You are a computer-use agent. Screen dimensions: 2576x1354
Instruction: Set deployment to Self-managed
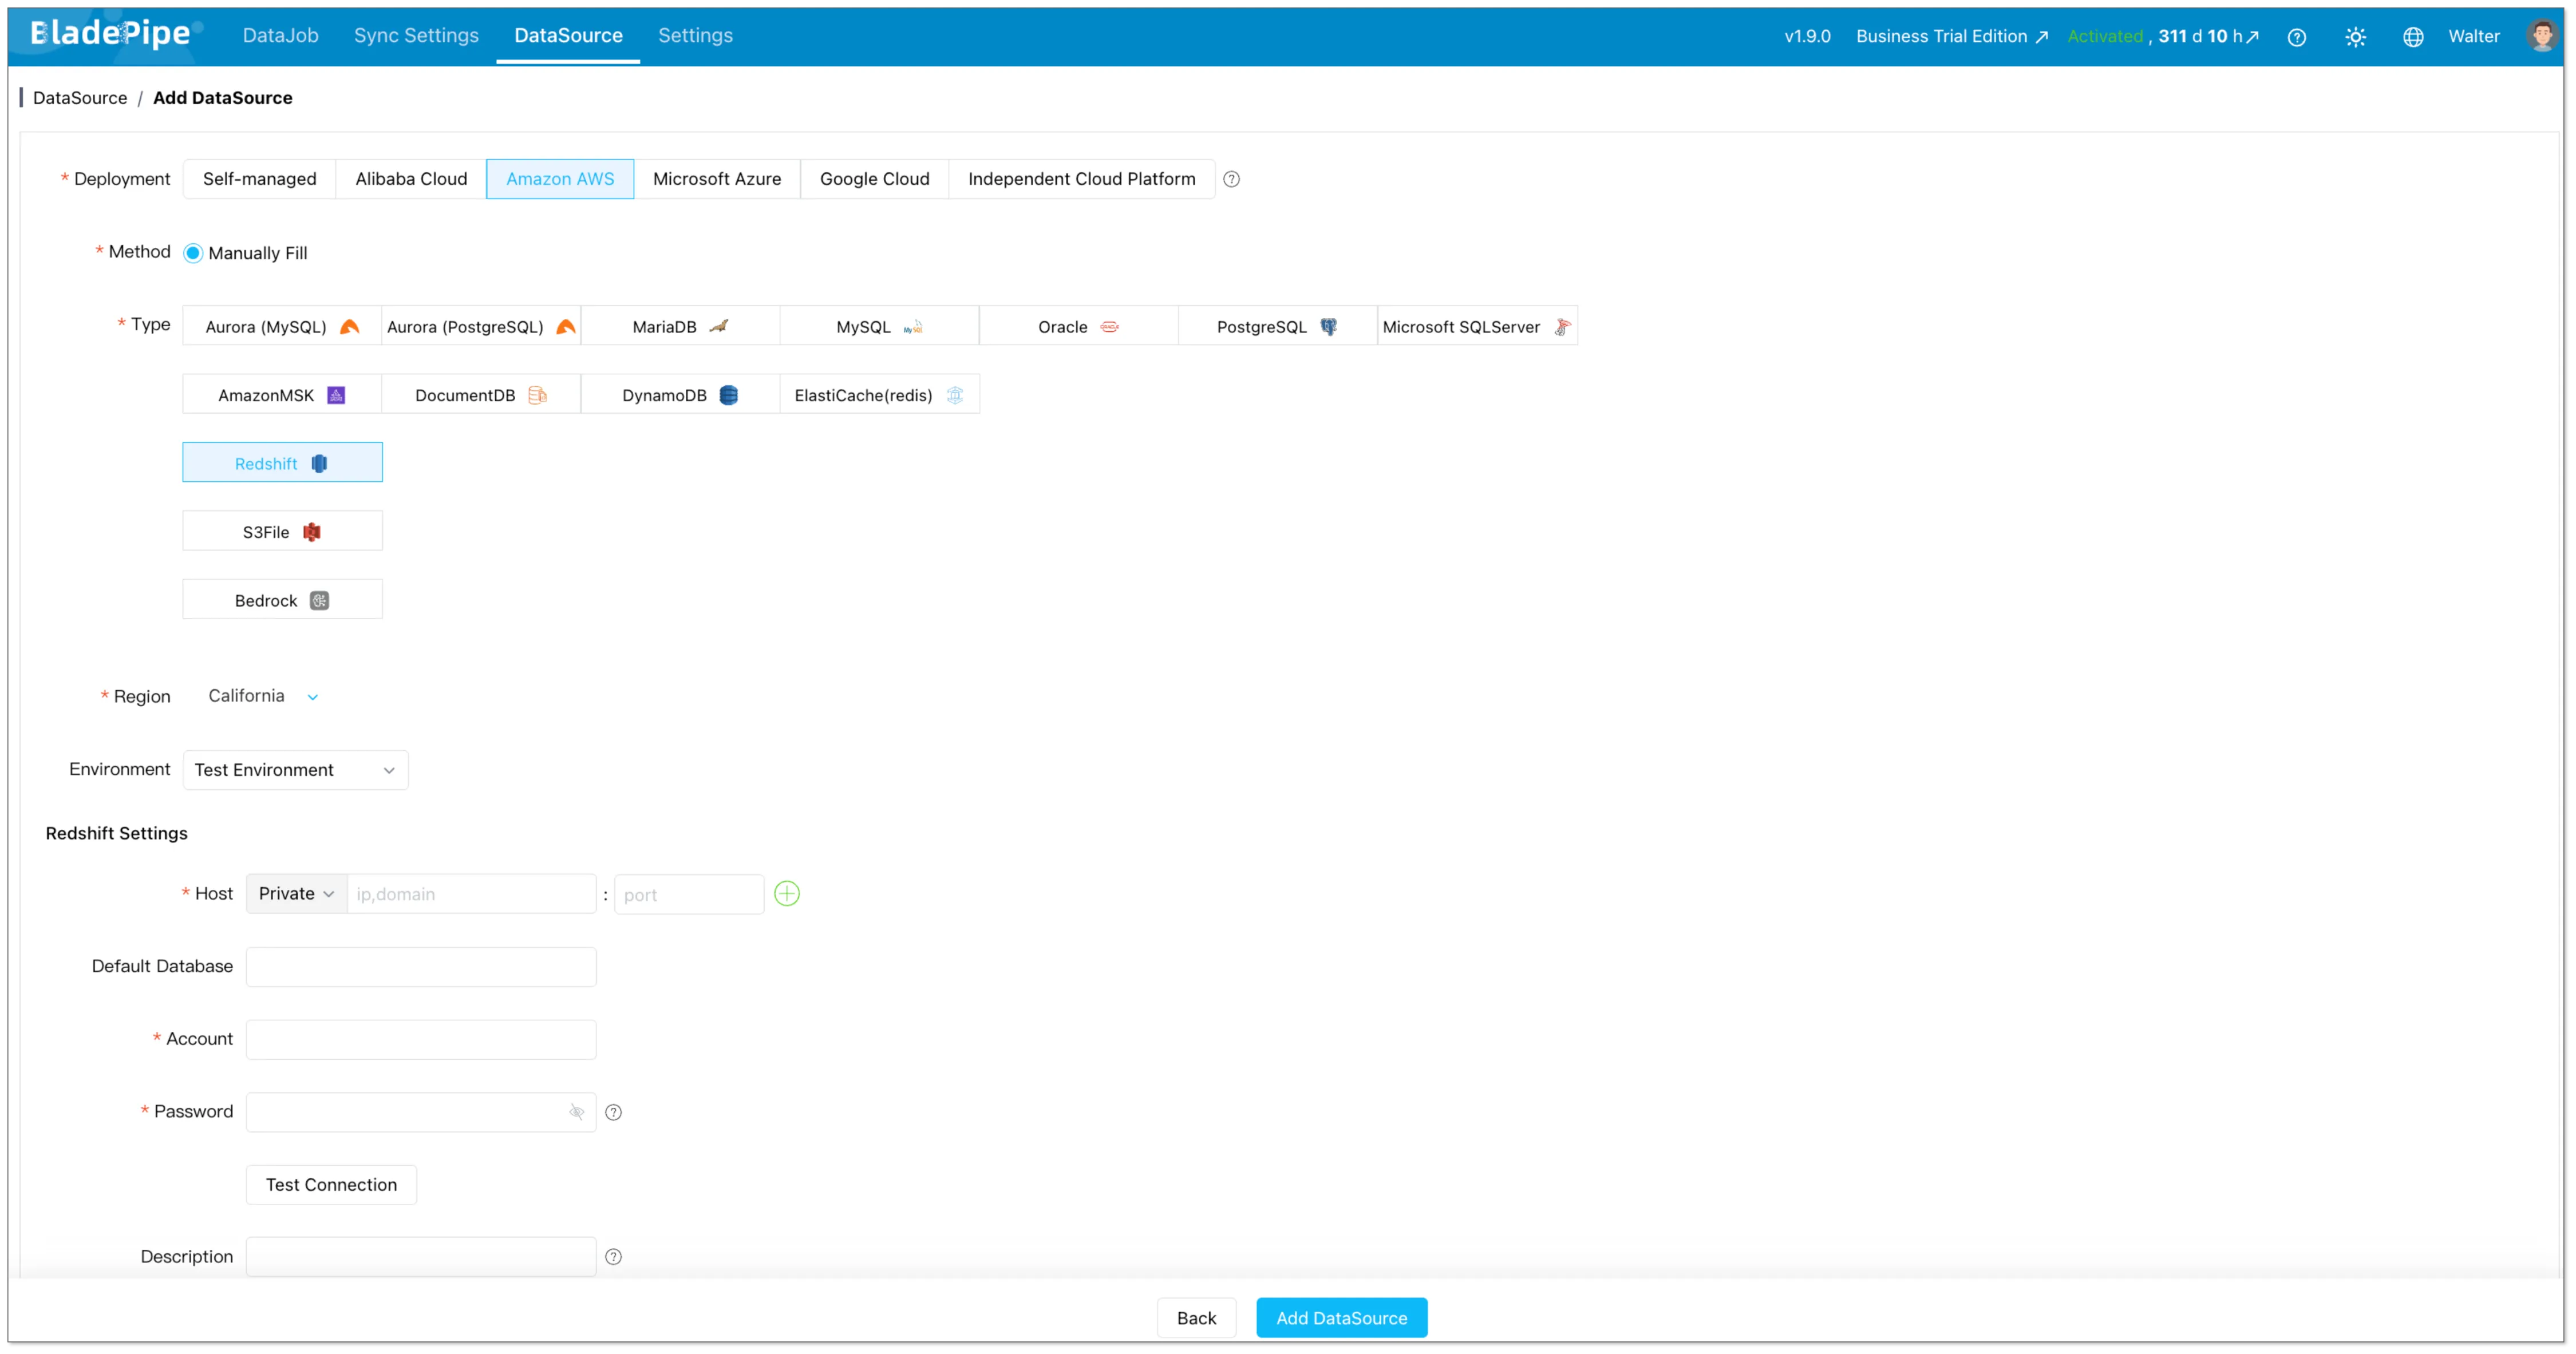(259, 179)
